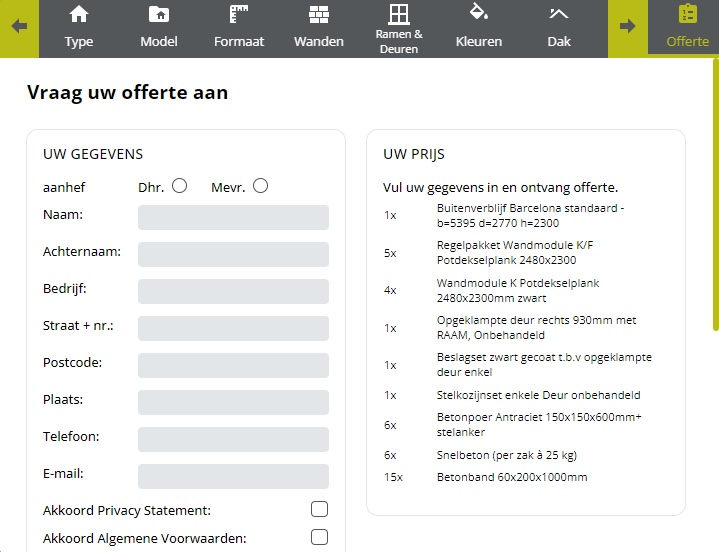Screen dimensions: 719x552
Task: Select the Kleuren paint bucket icon
Action: (478, 12)
